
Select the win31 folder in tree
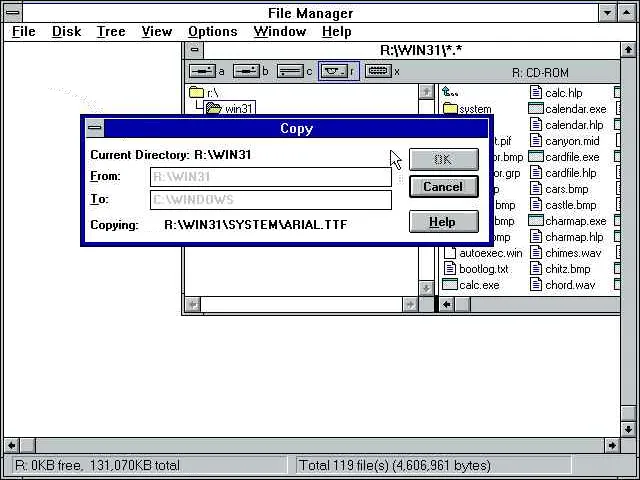tap(230, 109)
